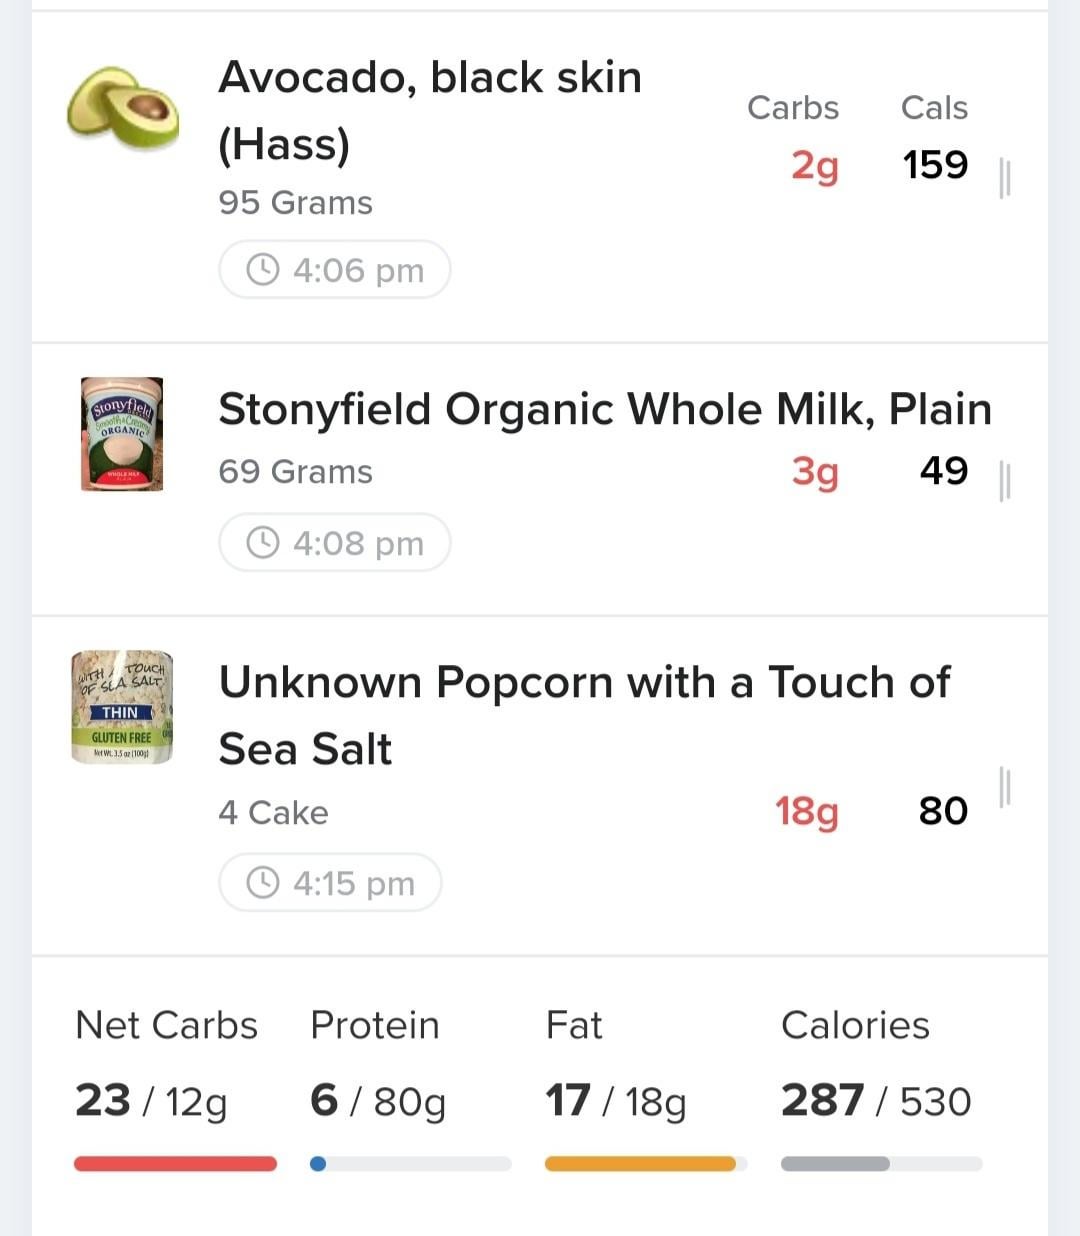Tap the red Net Carbs progress bar
Screen dimensions: 1080x1236
point(175,1163)
